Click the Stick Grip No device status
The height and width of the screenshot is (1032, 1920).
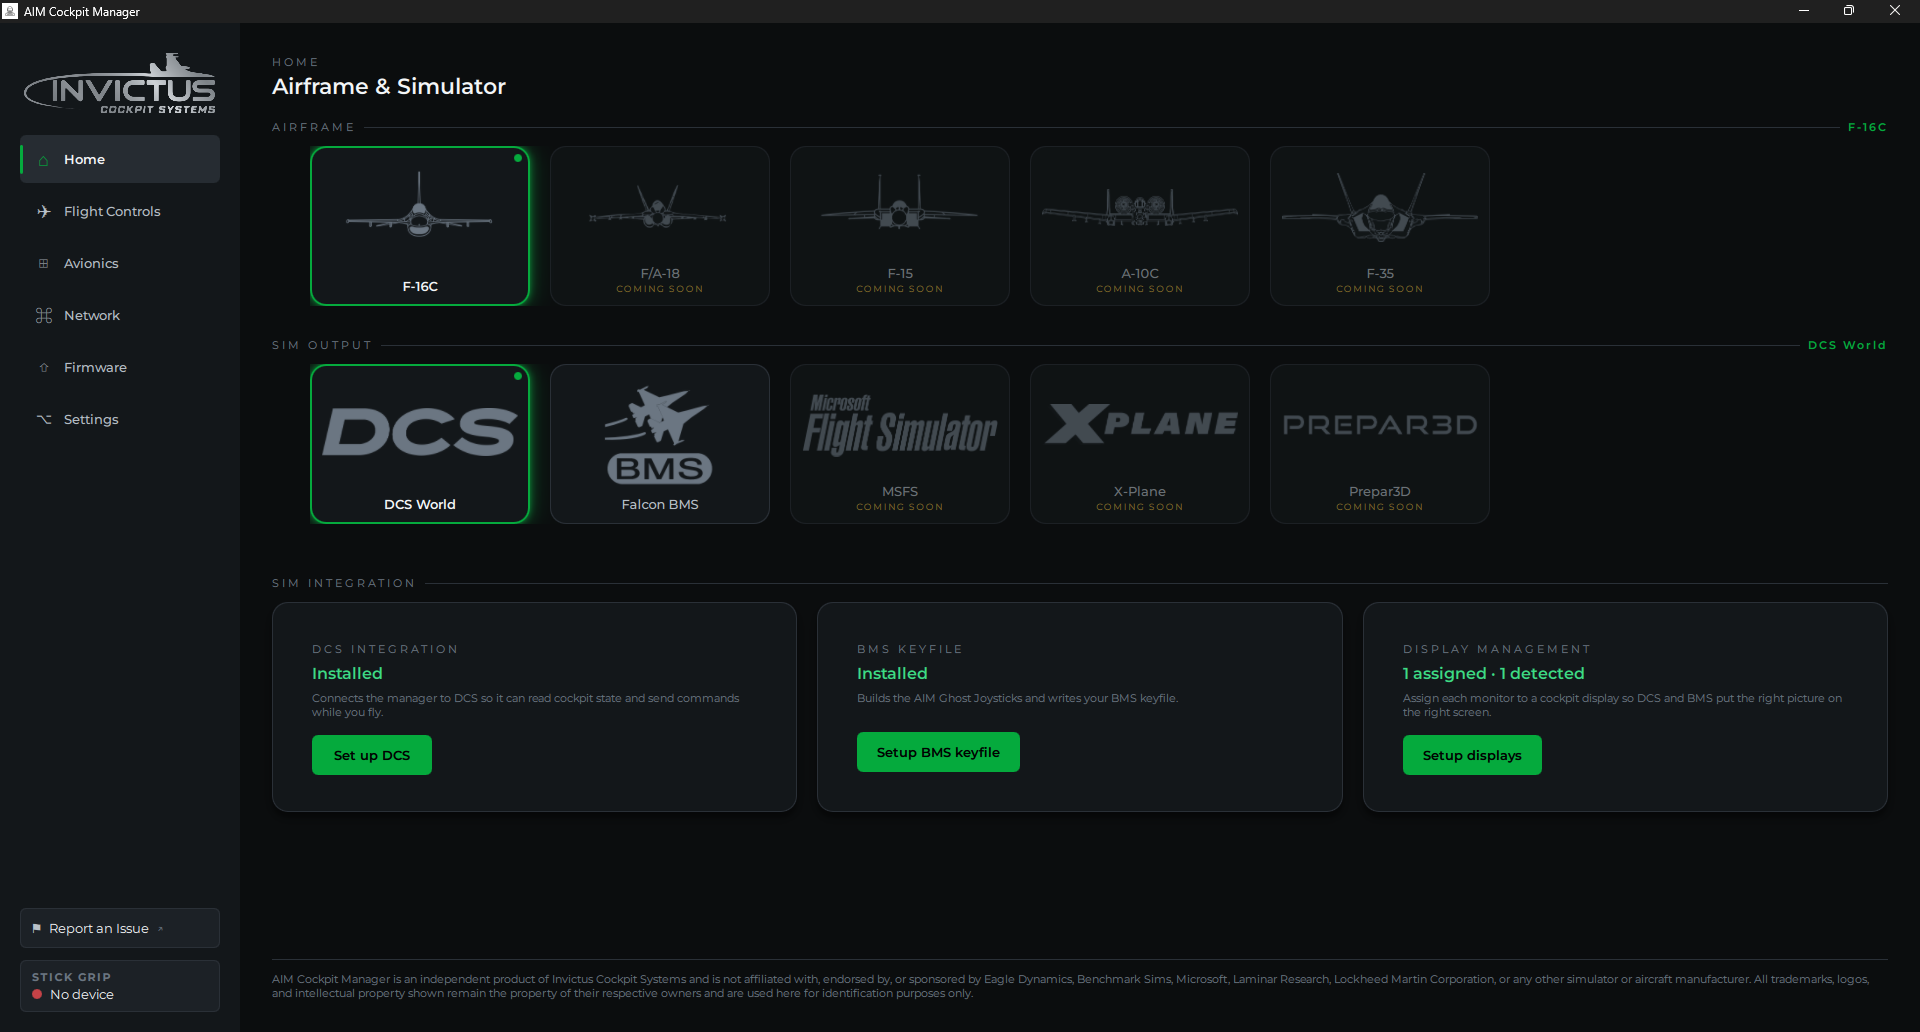tap(120, 986)
